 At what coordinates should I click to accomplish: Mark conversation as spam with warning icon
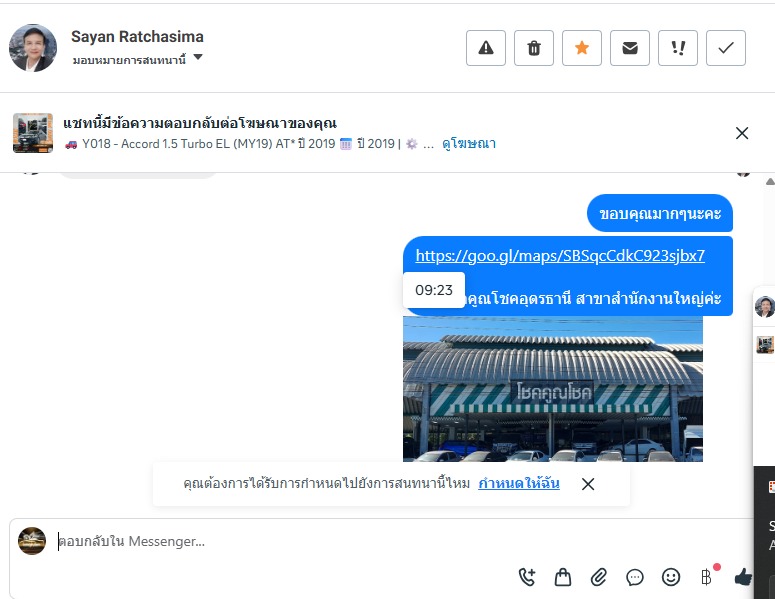tap(485, 48)
